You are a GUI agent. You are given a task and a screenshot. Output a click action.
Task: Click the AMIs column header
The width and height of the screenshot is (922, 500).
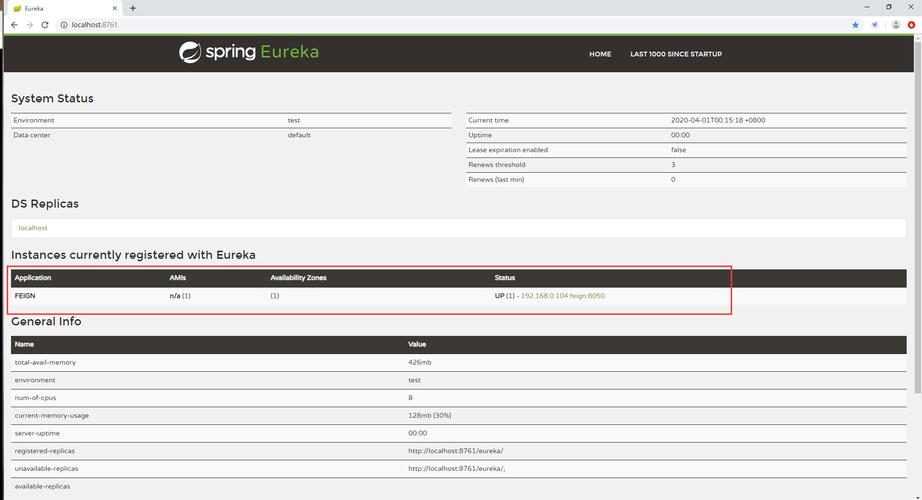[178, 278]
